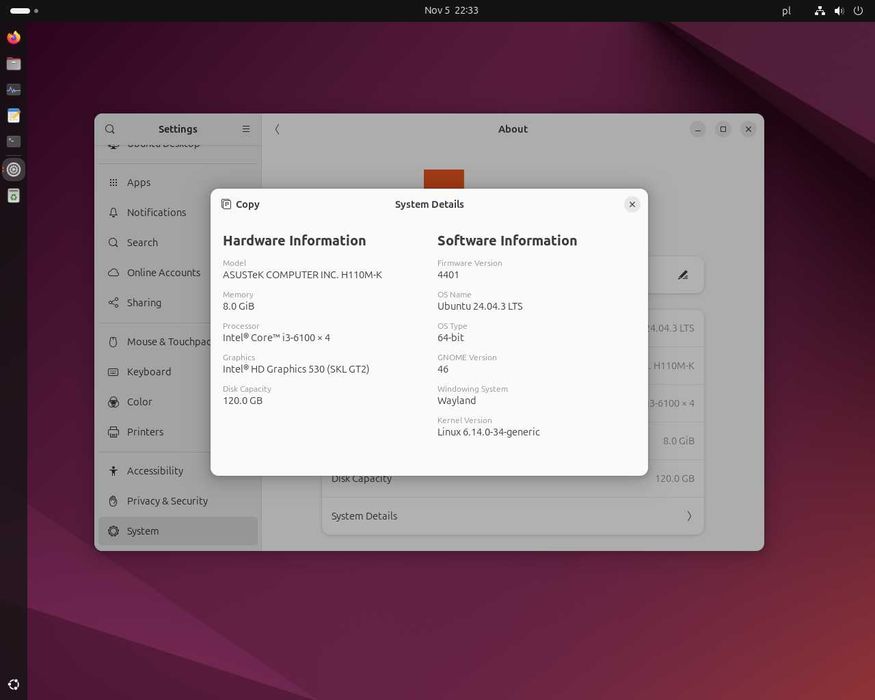The image size is (875, 700).
Task: Expand the System Details row chevron
Action: [688, 516]
